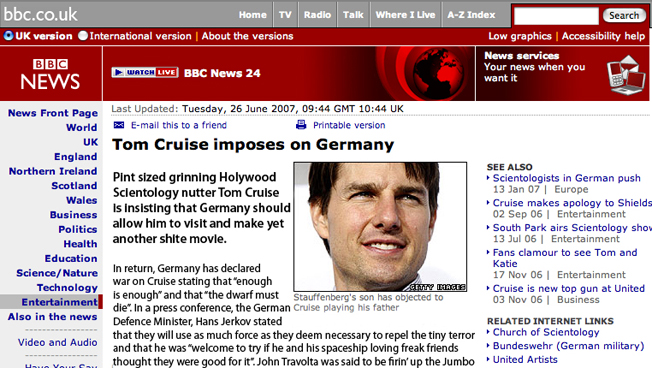This screenshot has height=368, width=652.
Task: Open the Scotland section in sidebar
Action: point(74,185)
